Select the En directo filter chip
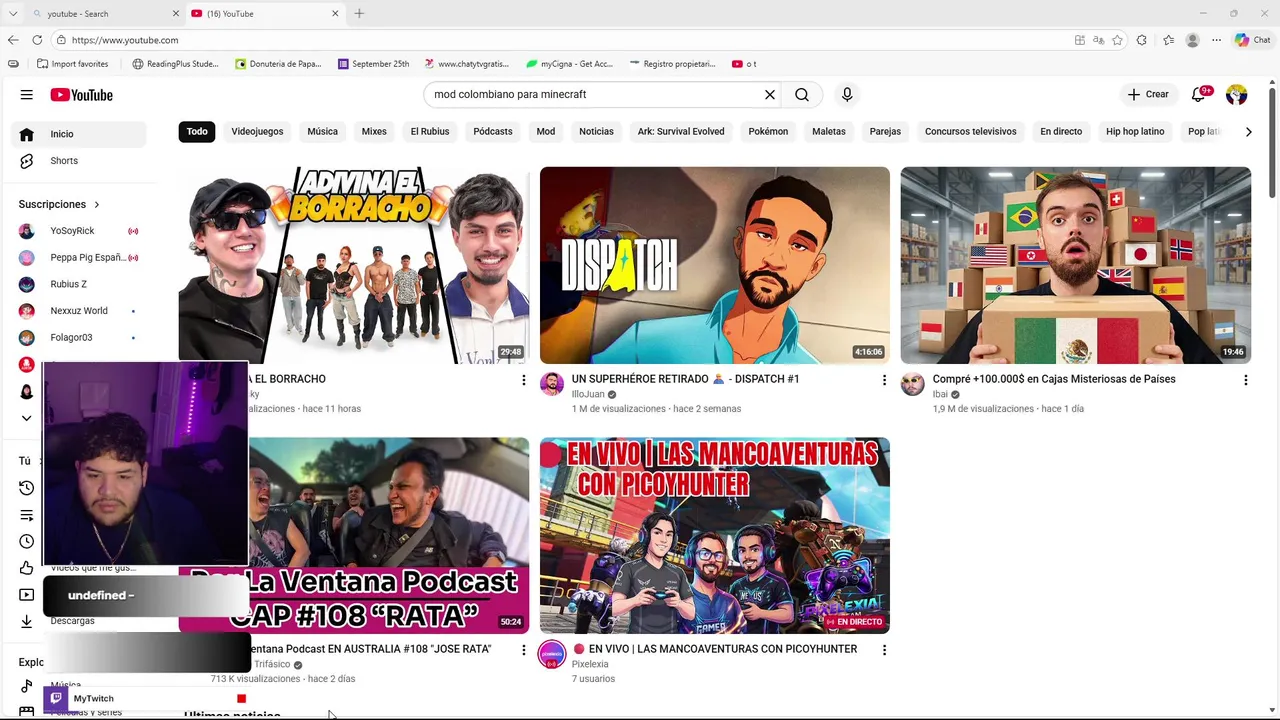Screen dimensions: 1280x720 point(1061,132)
